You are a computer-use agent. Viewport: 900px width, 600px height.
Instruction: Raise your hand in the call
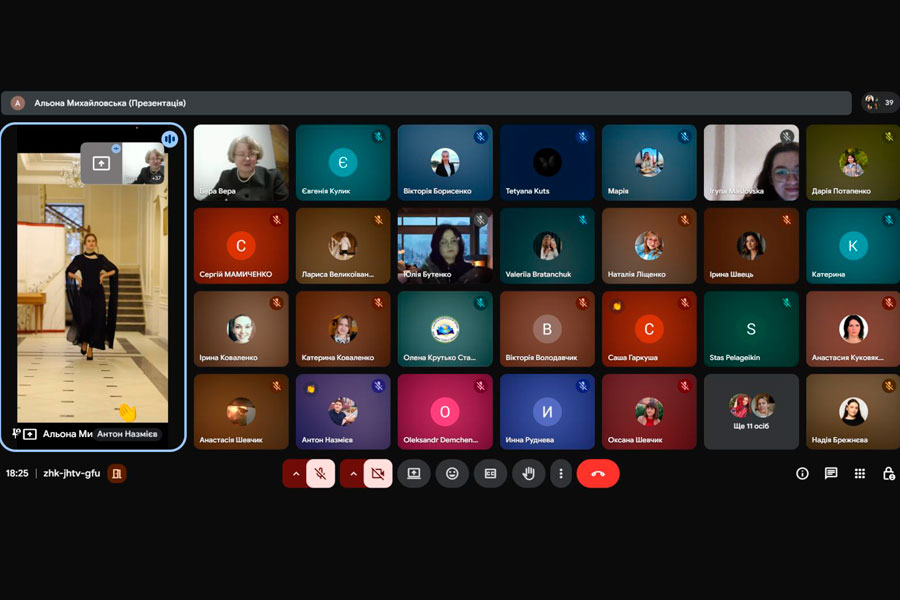tap(529, 473)
